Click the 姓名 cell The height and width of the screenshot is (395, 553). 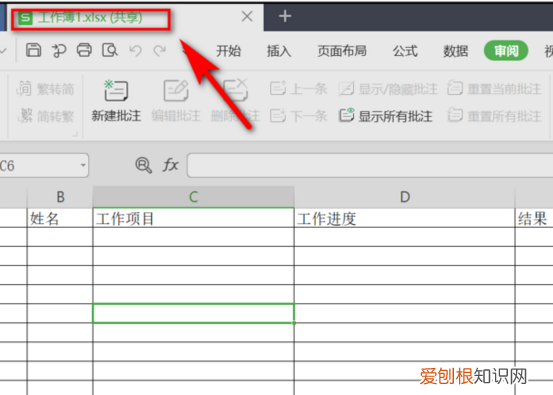[60, 218]
